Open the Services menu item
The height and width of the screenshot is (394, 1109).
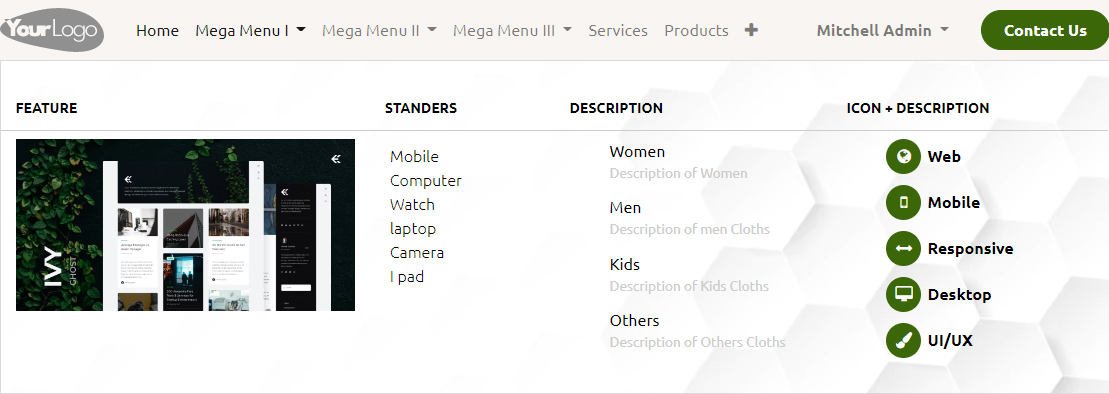[618, 30]
